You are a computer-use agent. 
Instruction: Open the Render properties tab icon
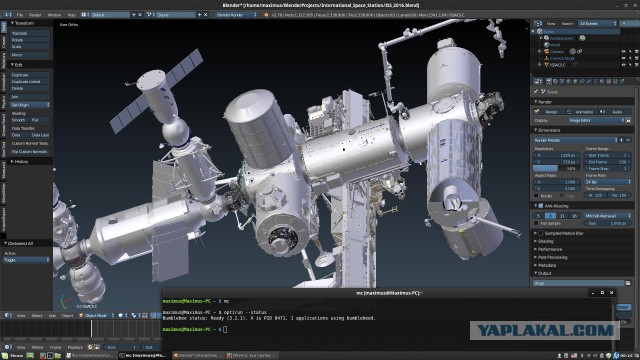tap(549, 82)
